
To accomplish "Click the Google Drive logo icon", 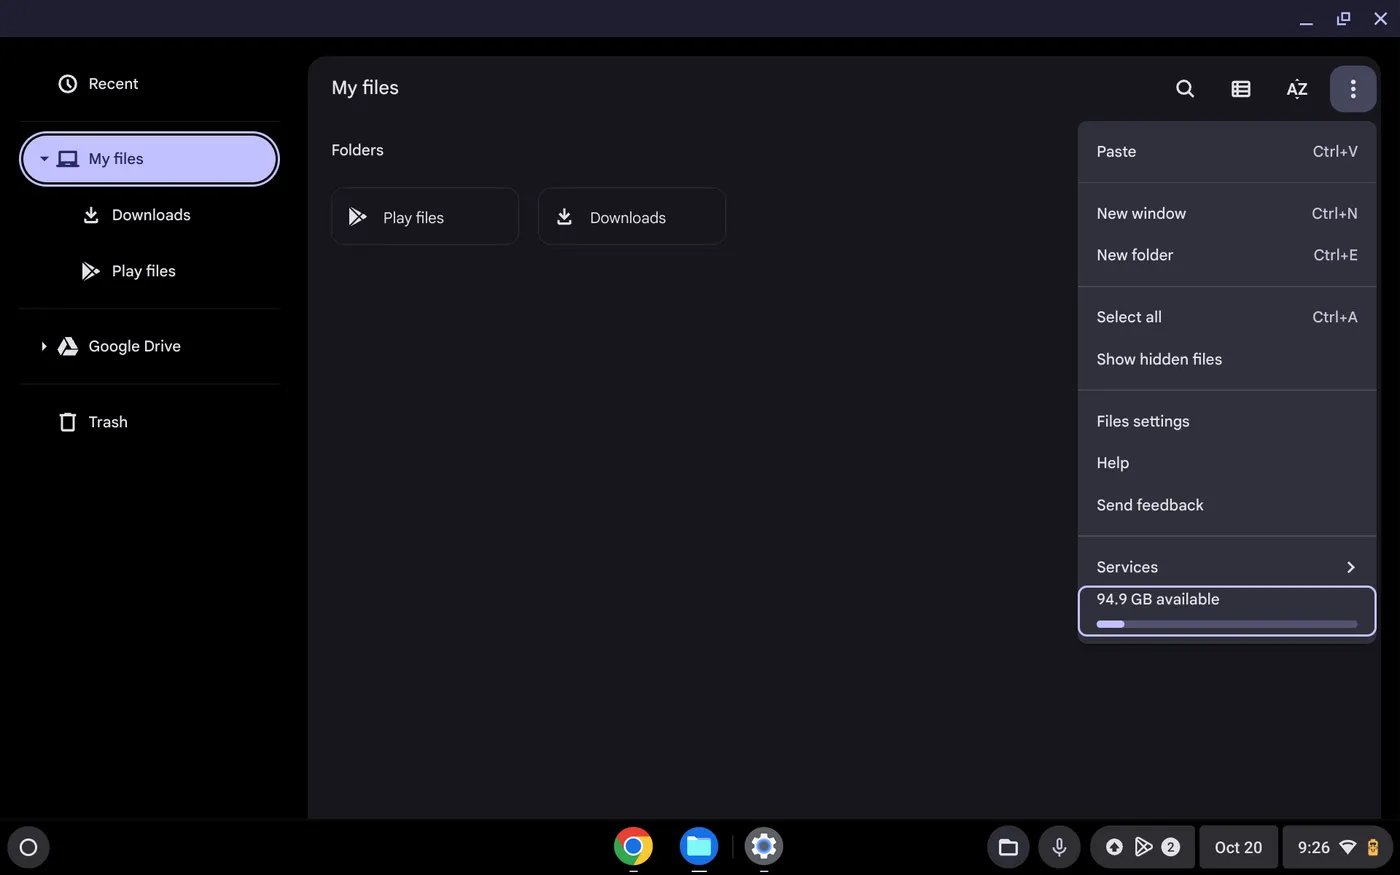I will click(68, 346).
